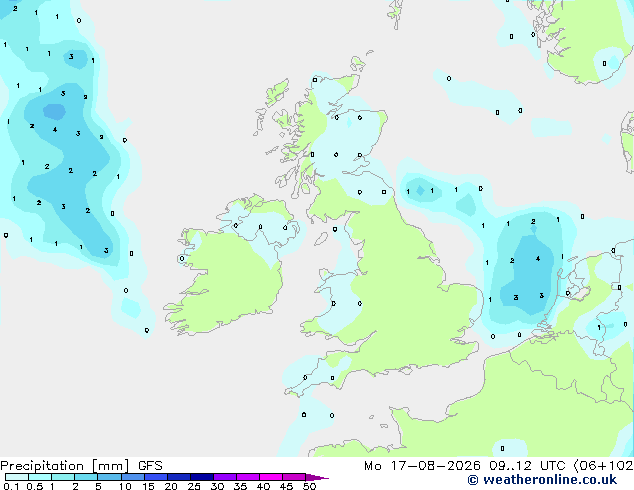Click the '50' legend scale label
The height and width of the screenshot is (490, 634).
[309, 486]
